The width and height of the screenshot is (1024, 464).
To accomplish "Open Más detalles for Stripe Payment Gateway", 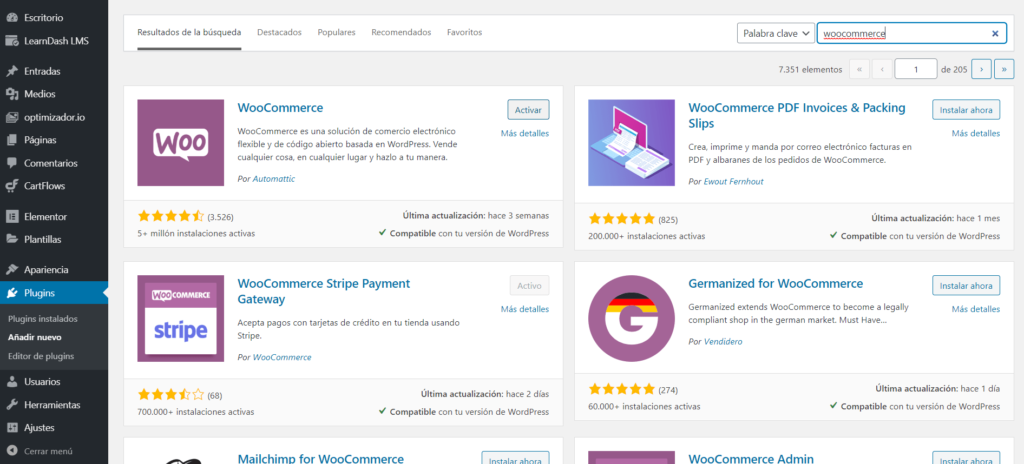I will tap(525, 309).
